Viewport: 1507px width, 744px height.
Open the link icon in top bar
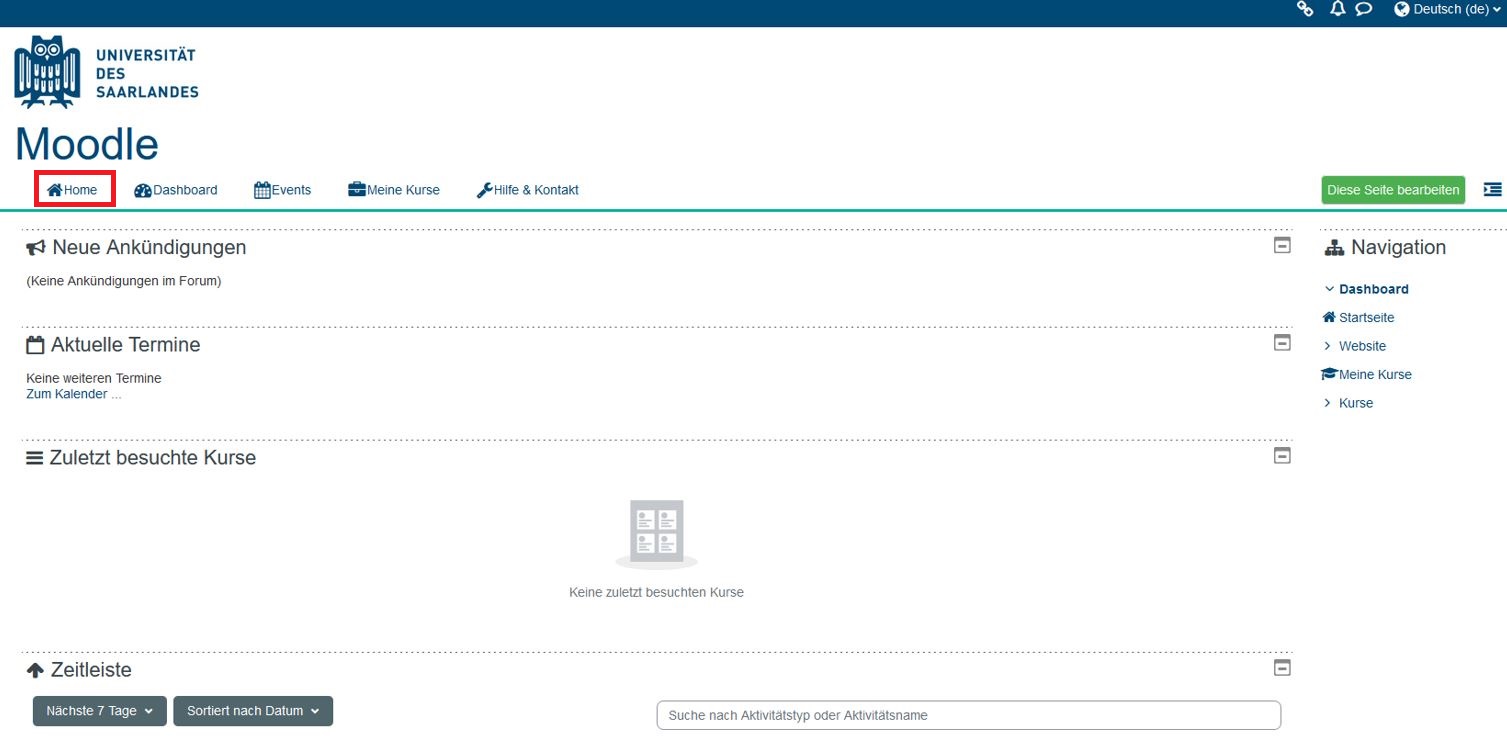click(1305, 9)
